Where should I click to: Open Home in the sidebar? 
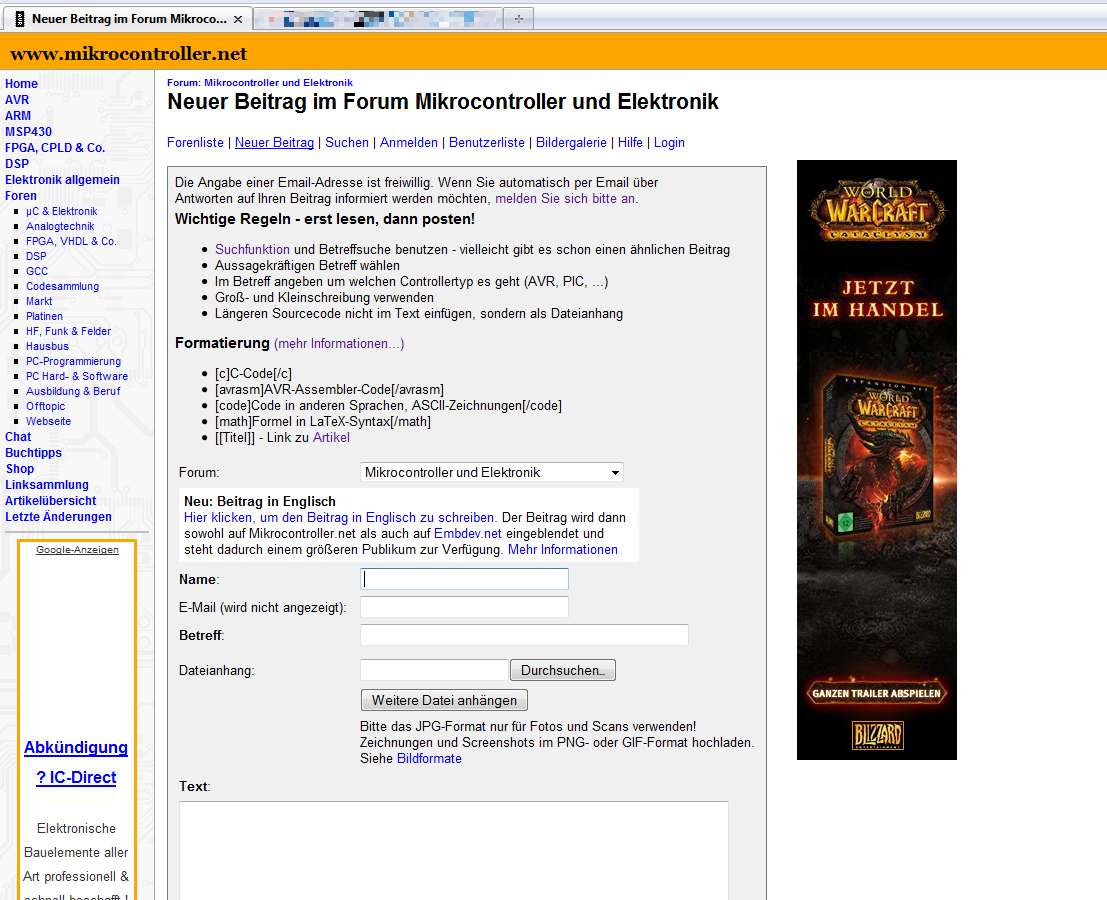pos(21,83)
